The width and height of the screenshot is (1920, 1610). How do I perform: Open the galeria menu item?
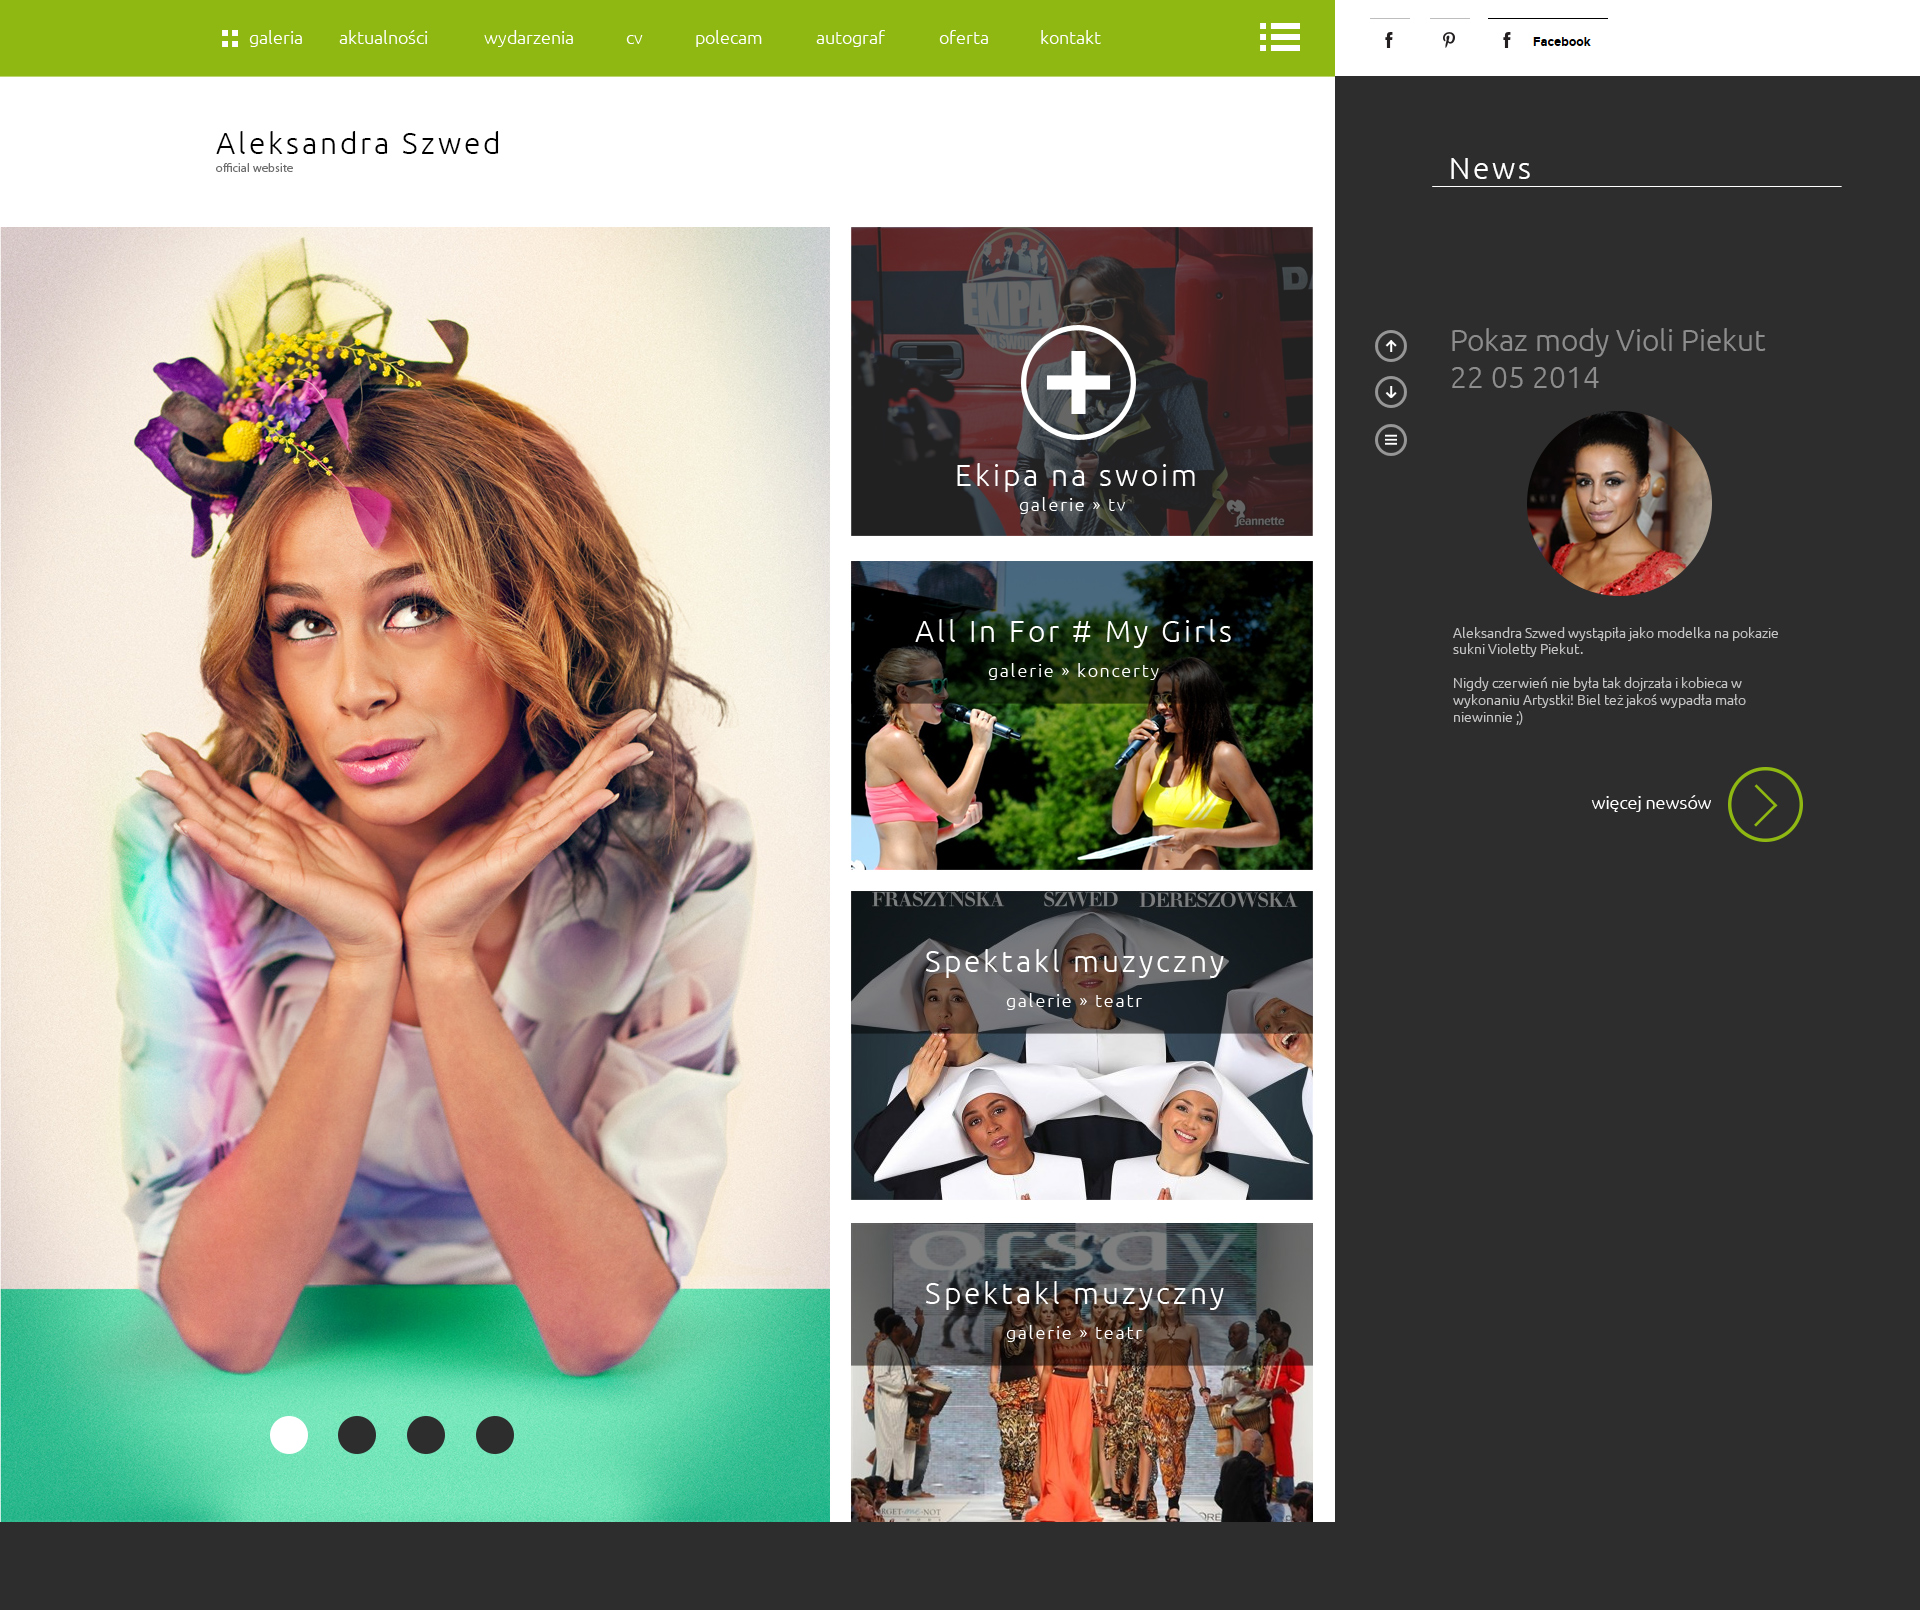[x=274, y=38]
